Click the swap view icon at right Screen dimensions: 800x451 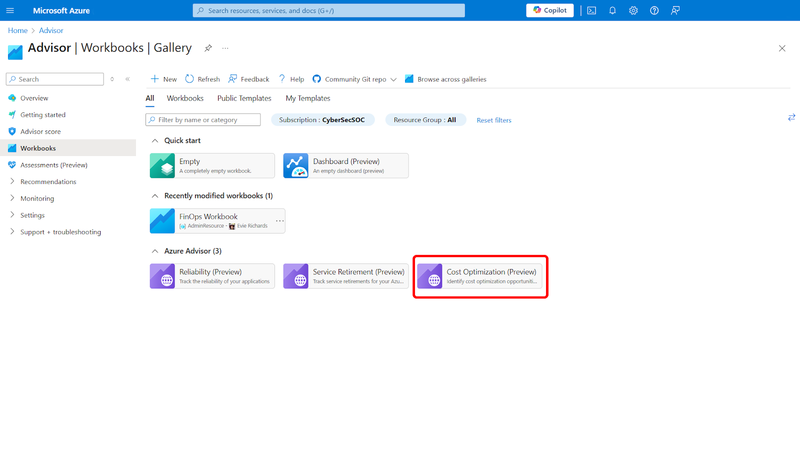791,117
